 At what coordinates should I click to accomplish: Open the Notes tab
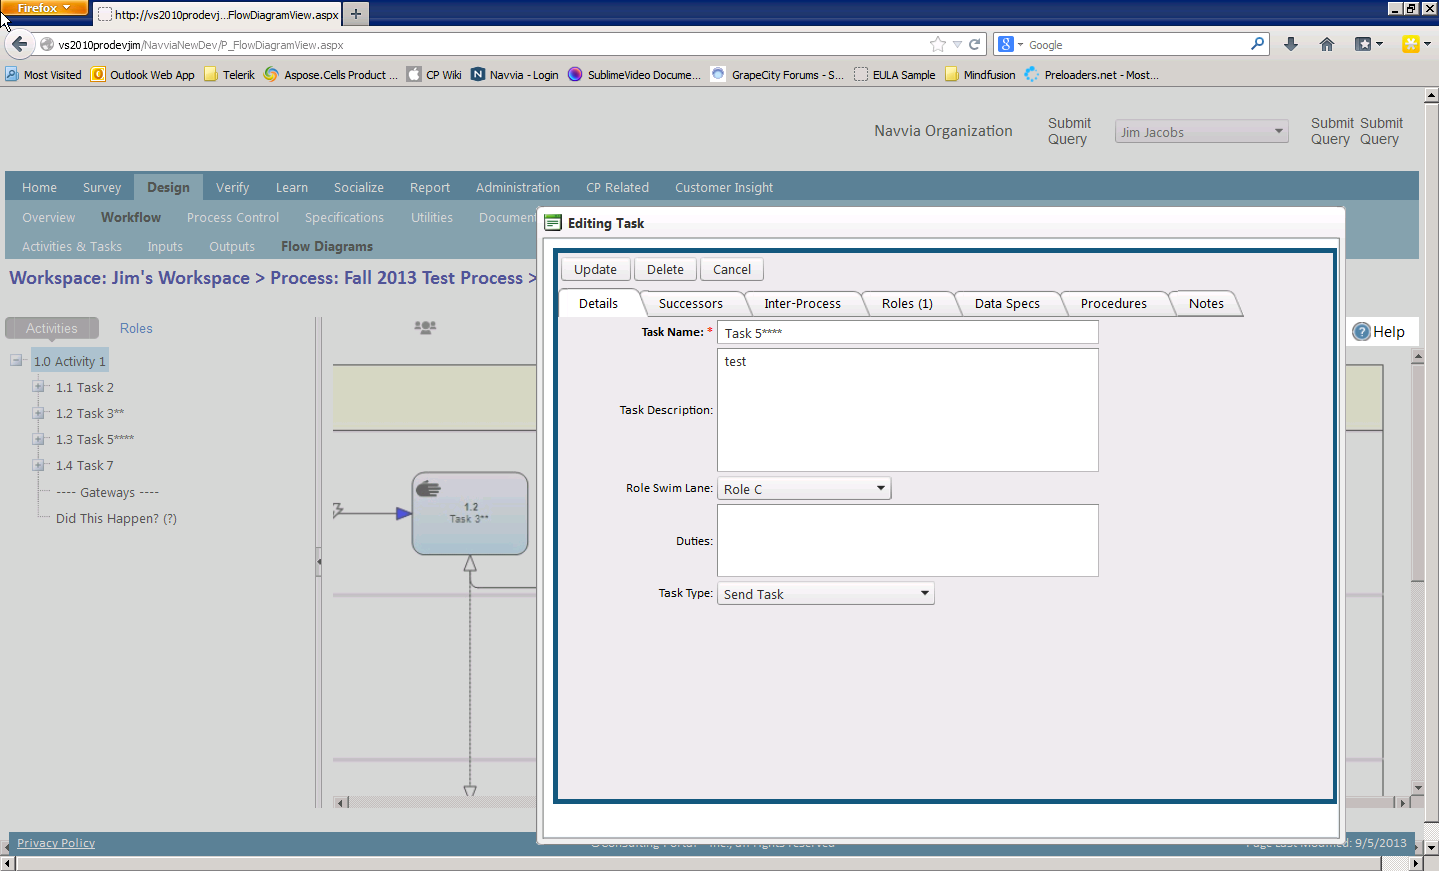click(1206, 303)
